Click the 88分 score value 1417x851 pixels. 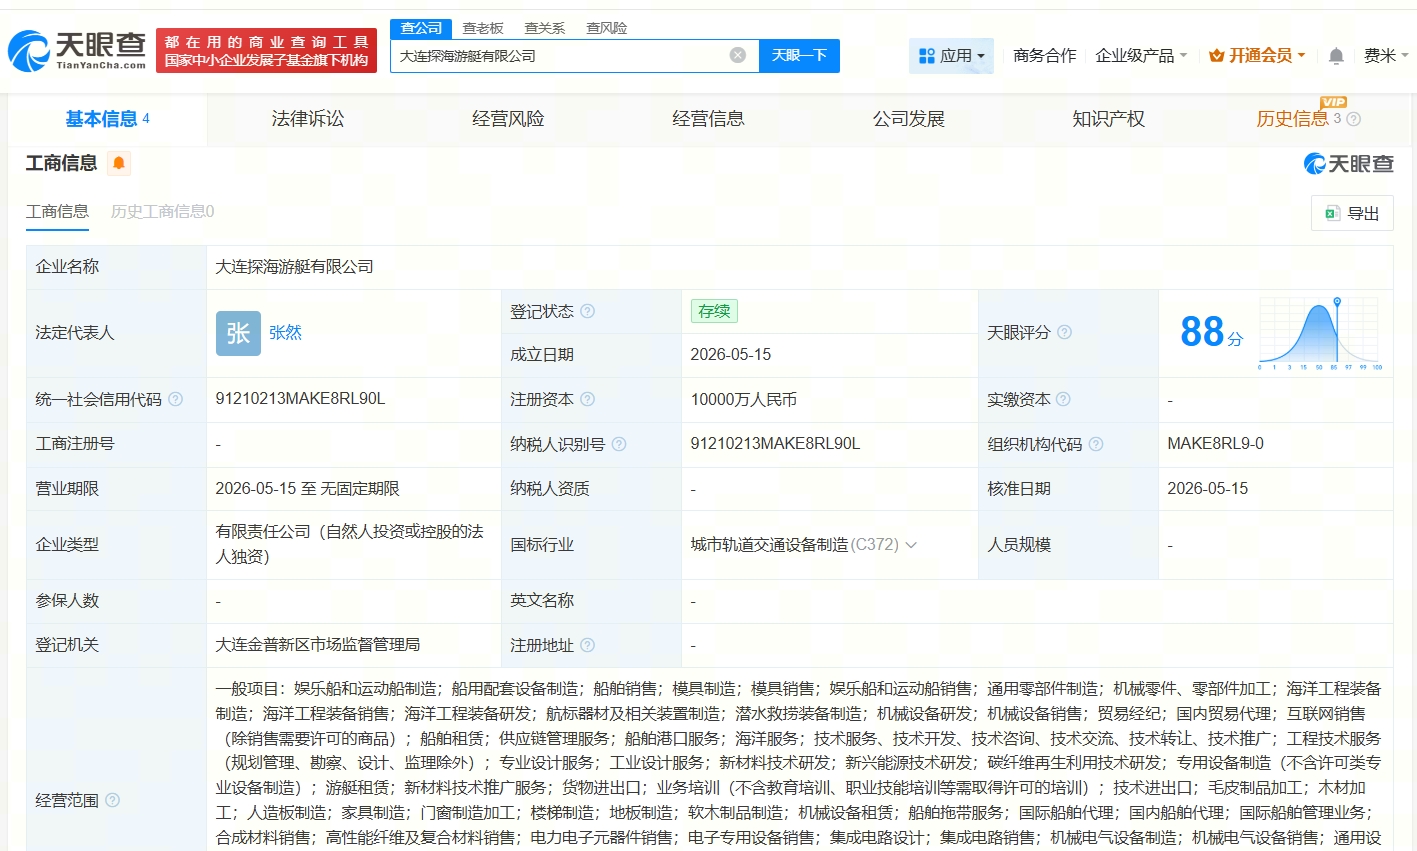1211,332
